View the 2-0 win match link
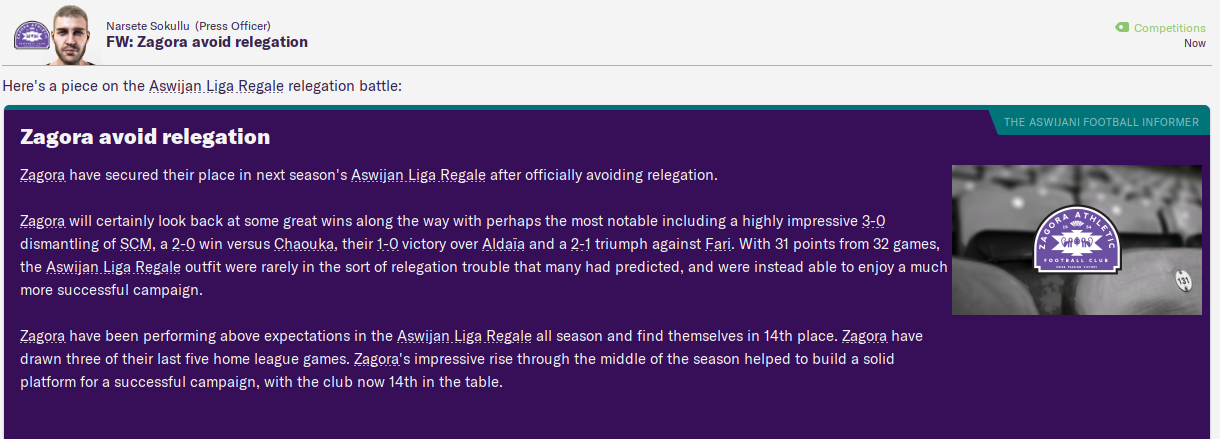The height and width of the screenshot is (439, 1220). click(x=183, y=244)
